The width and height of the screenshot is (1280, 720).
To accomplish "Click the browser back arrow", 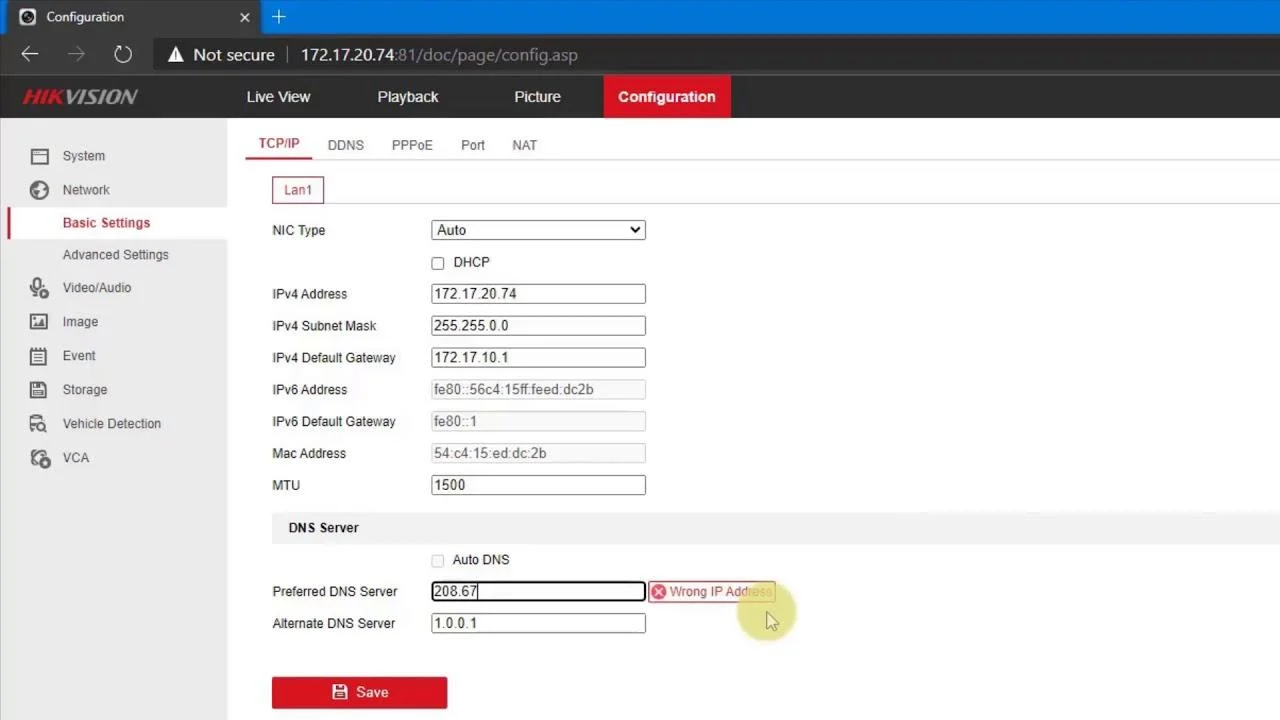I will tap(30, 54).
